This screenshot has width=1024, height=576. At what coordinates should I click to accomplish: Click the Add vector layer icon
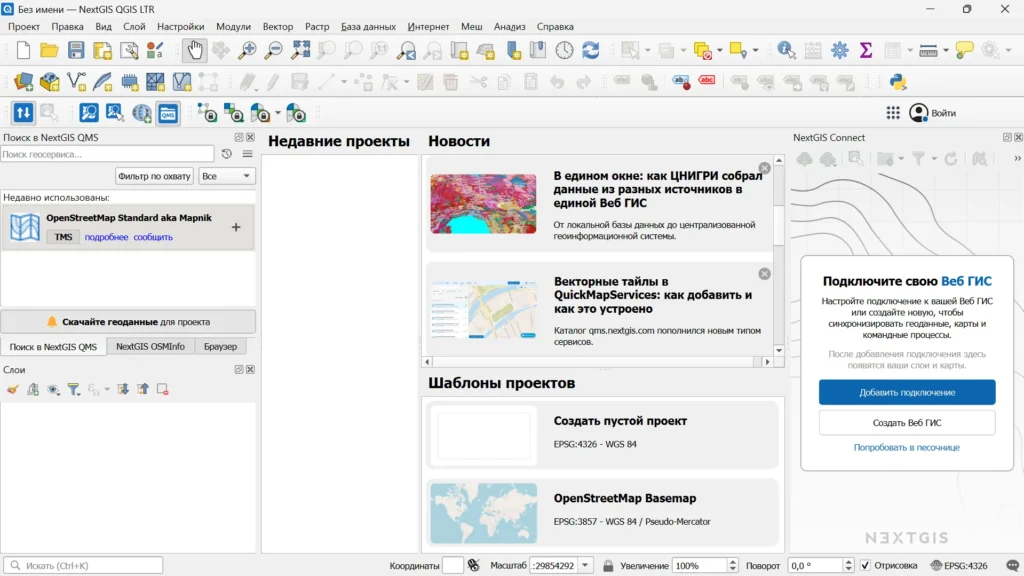click(76, 82)
